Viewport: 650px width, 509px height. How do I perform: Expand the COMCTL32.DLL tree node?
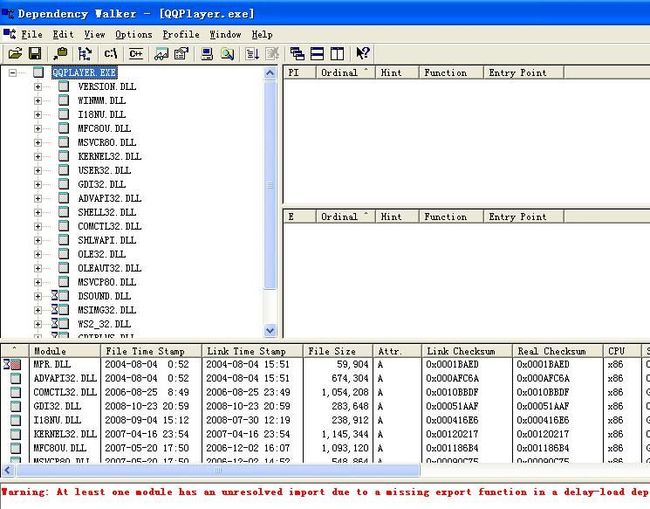pyautogui.click(x=38, y=226)
